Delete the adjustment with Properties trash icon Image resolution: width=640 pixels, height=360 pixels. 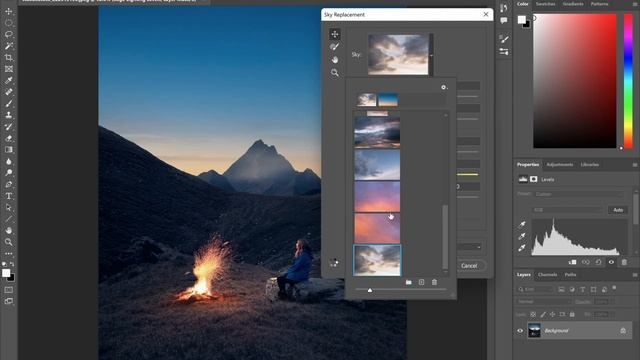point(624,262)
